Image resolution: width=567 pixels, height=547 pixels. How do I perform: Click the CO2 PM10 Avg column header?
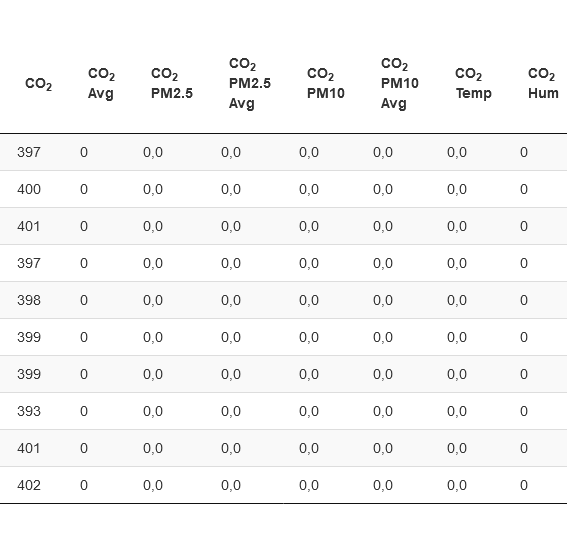[400, 84]
